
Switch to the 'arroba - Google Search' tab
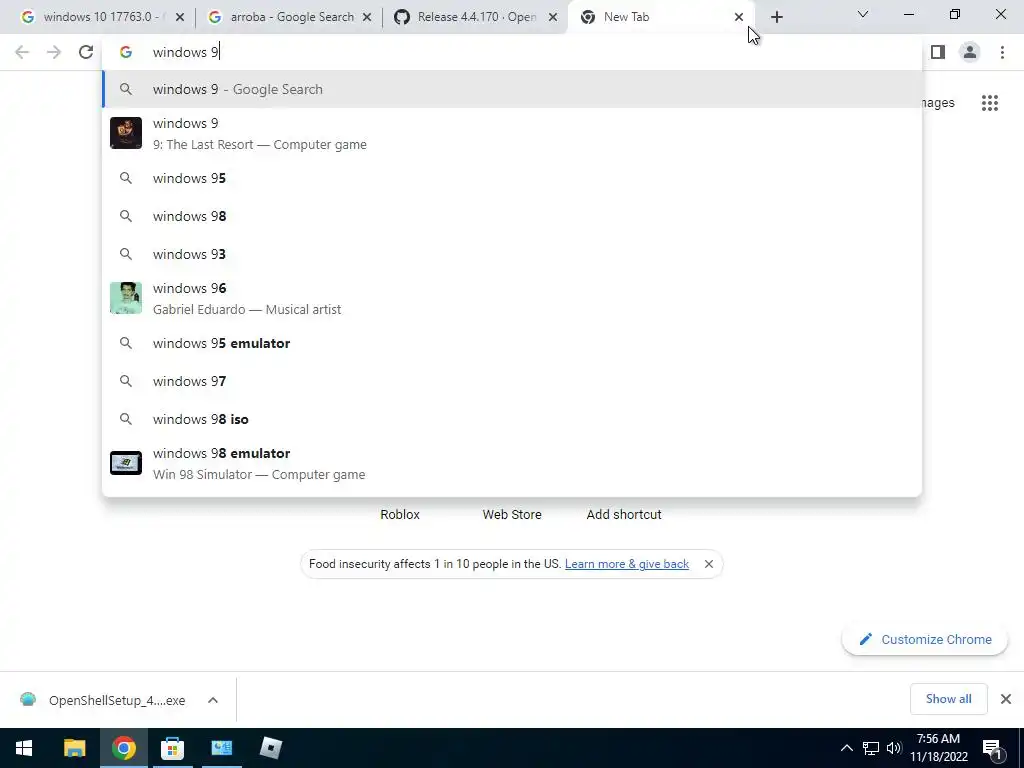(x=290, y=17)
